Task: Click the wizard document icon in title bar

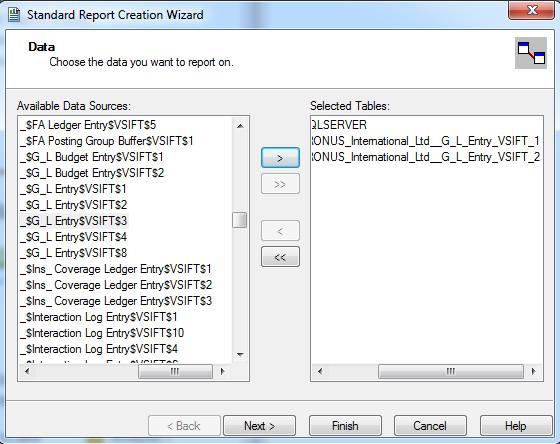Action: (14, 15)
